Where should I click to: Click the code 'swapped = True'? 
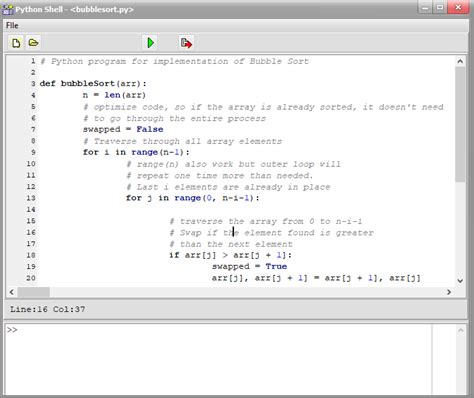[249, 267]
